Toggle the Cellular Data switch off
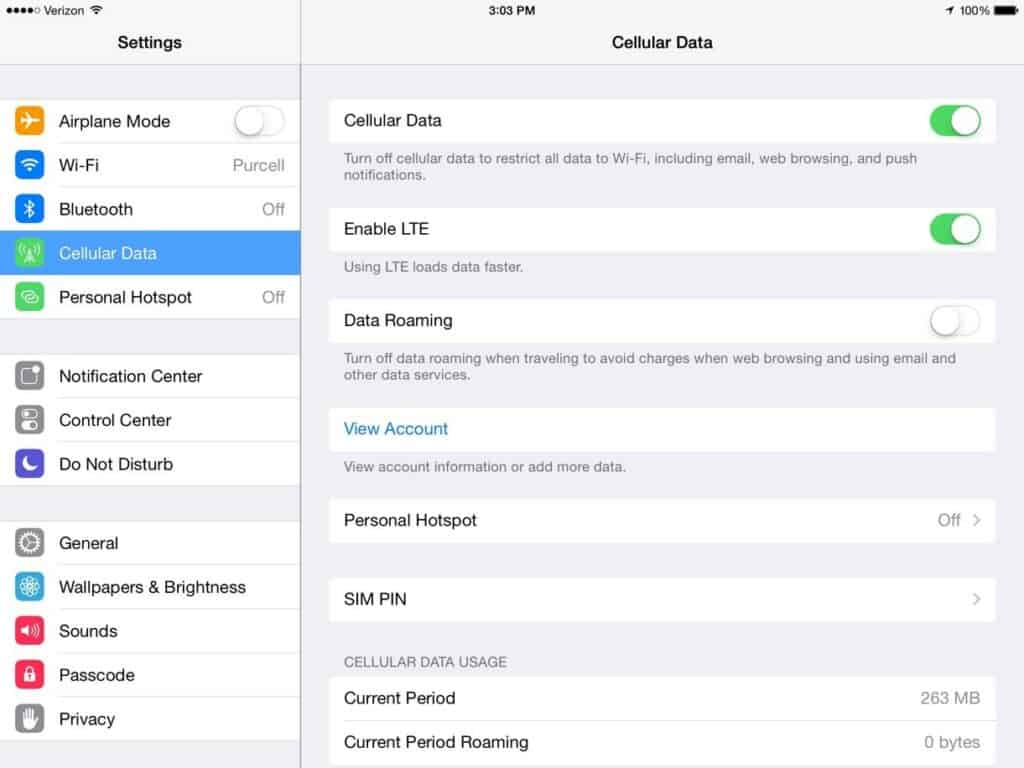This screenshot has width=1024, height=768. pyautogui.click(x=956, y=120)
